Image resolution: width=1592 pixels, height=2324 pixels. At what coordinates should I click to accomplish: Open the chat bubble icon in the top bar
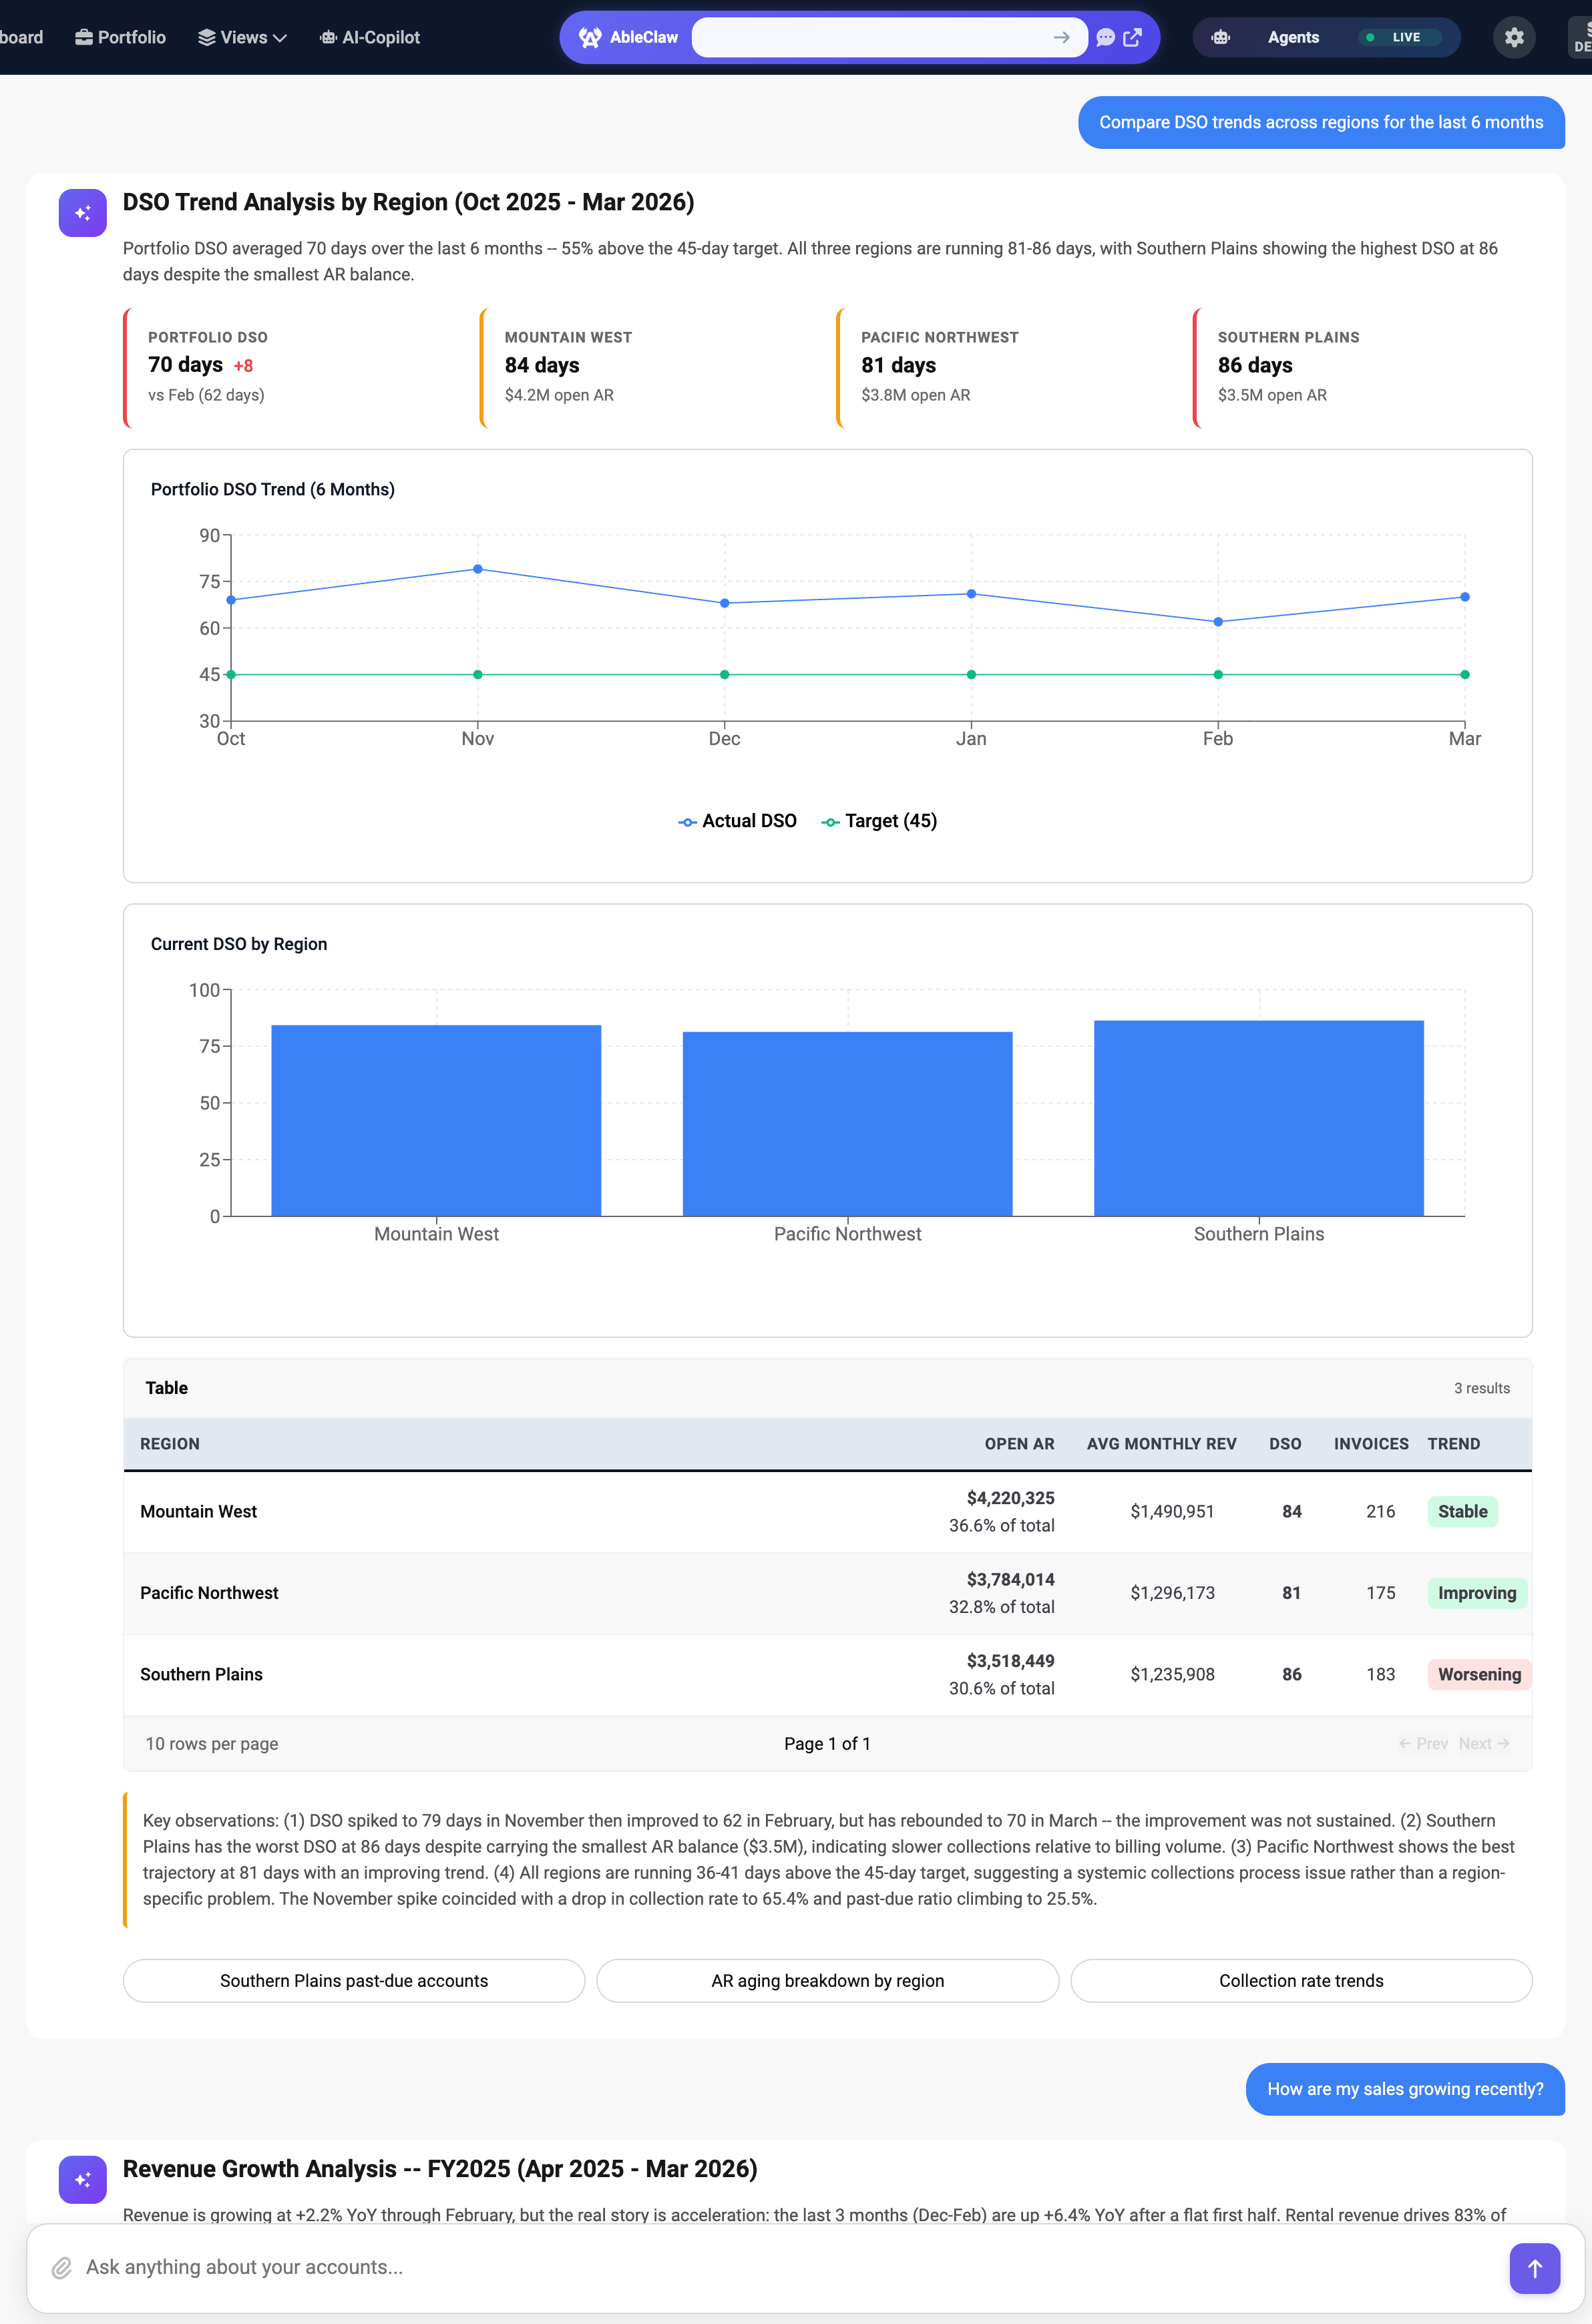[x=1105, y=37]
